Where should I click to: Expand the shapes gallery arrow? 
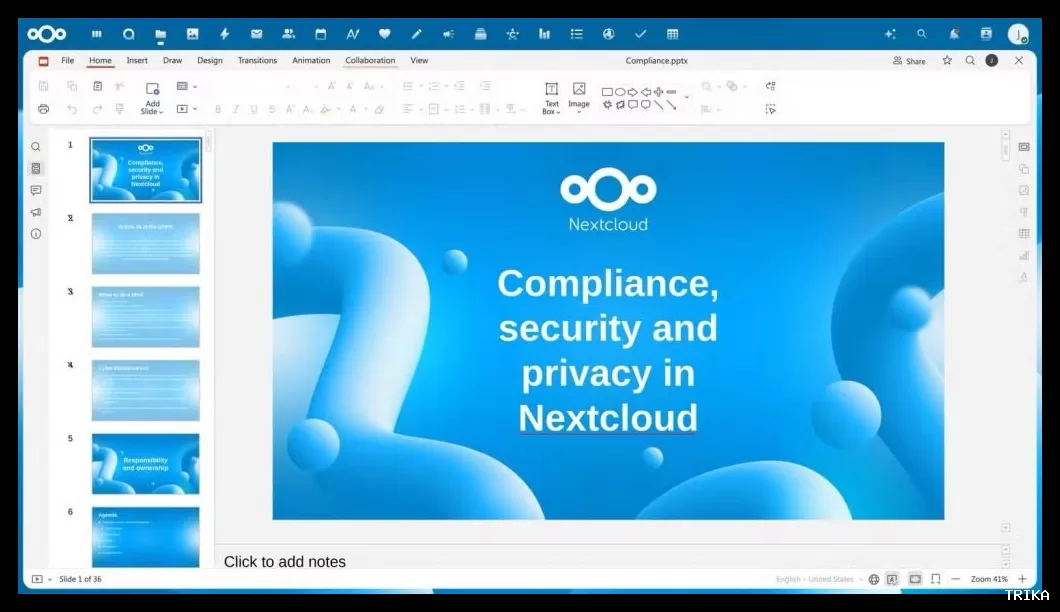[687, 97]
